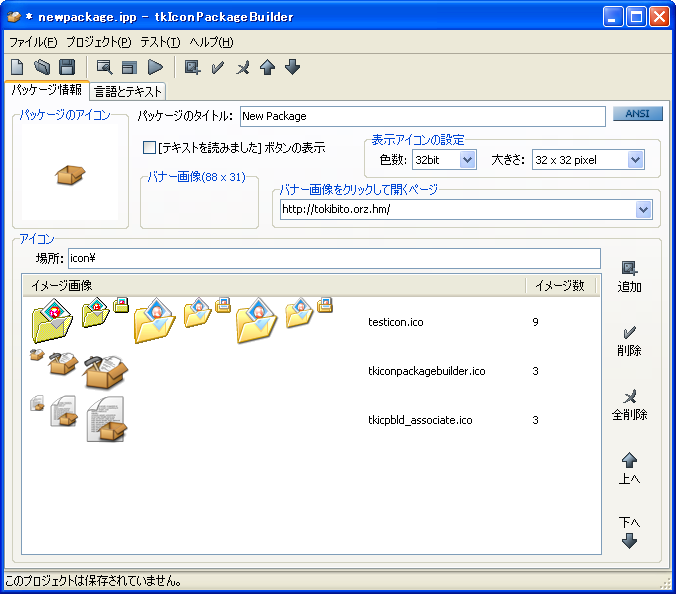Click the 削除 delete button beside the icon list
The height and width of the screenshot is (594, 676).
click(x=629, y=341)
